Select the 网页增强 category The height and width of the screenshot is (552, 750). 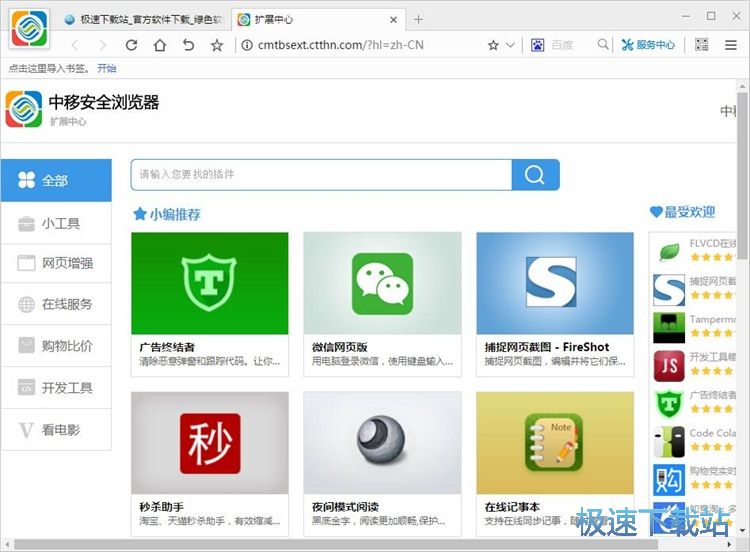[56, 264]
